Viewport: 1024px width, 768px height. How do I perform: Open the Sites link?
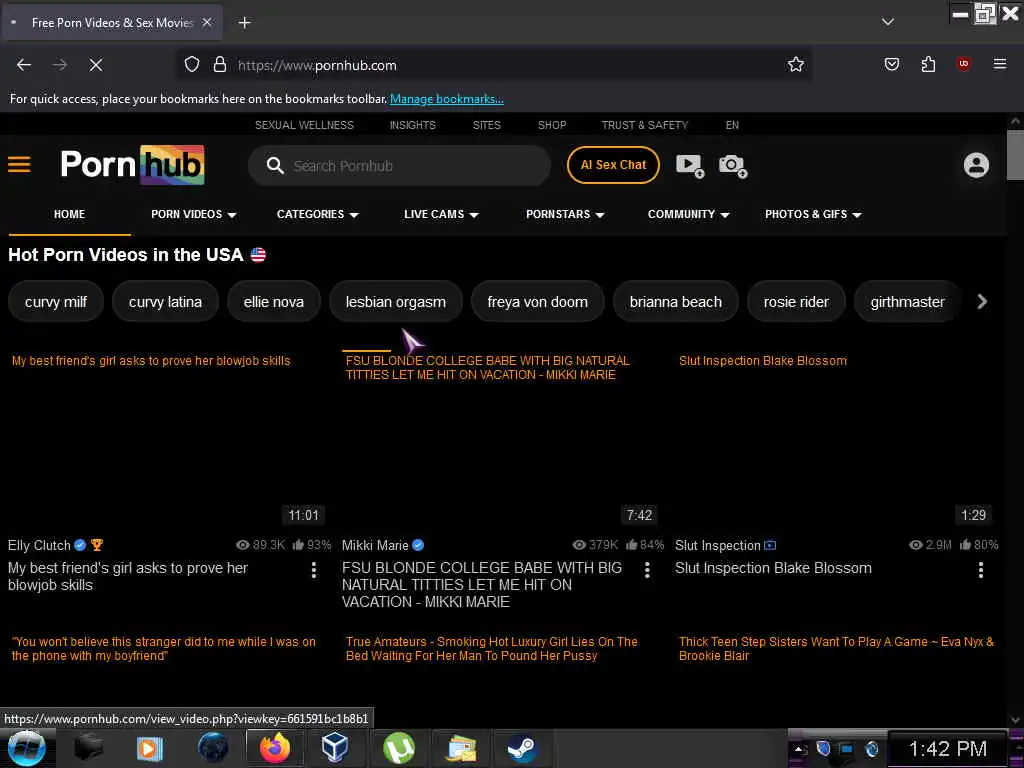[487, 125]
